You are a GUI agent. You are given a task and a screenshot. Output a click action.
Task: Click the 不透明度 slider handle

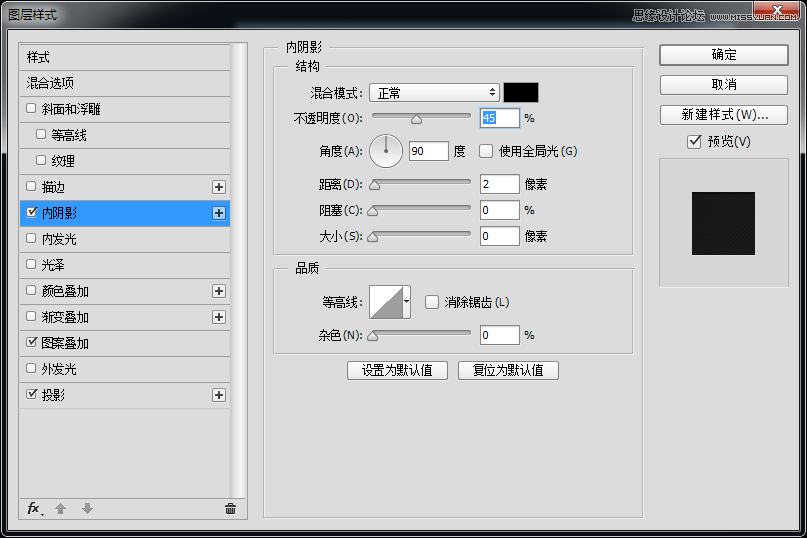pyautogui.click(x=416, y=119)
